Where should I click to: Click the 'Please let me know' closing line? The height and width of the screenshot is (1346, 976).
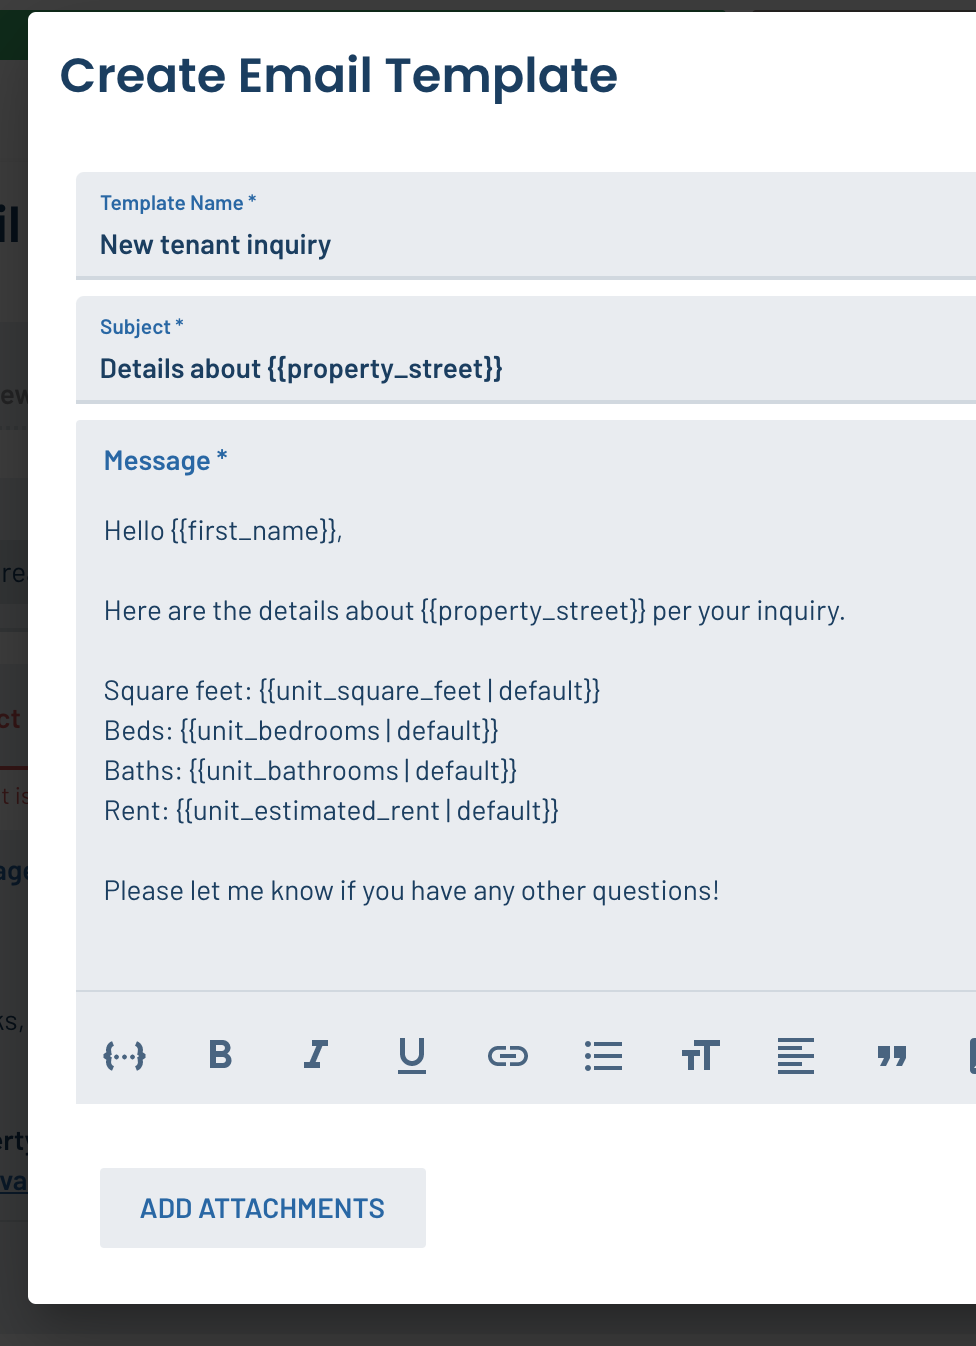coord(412,891)
